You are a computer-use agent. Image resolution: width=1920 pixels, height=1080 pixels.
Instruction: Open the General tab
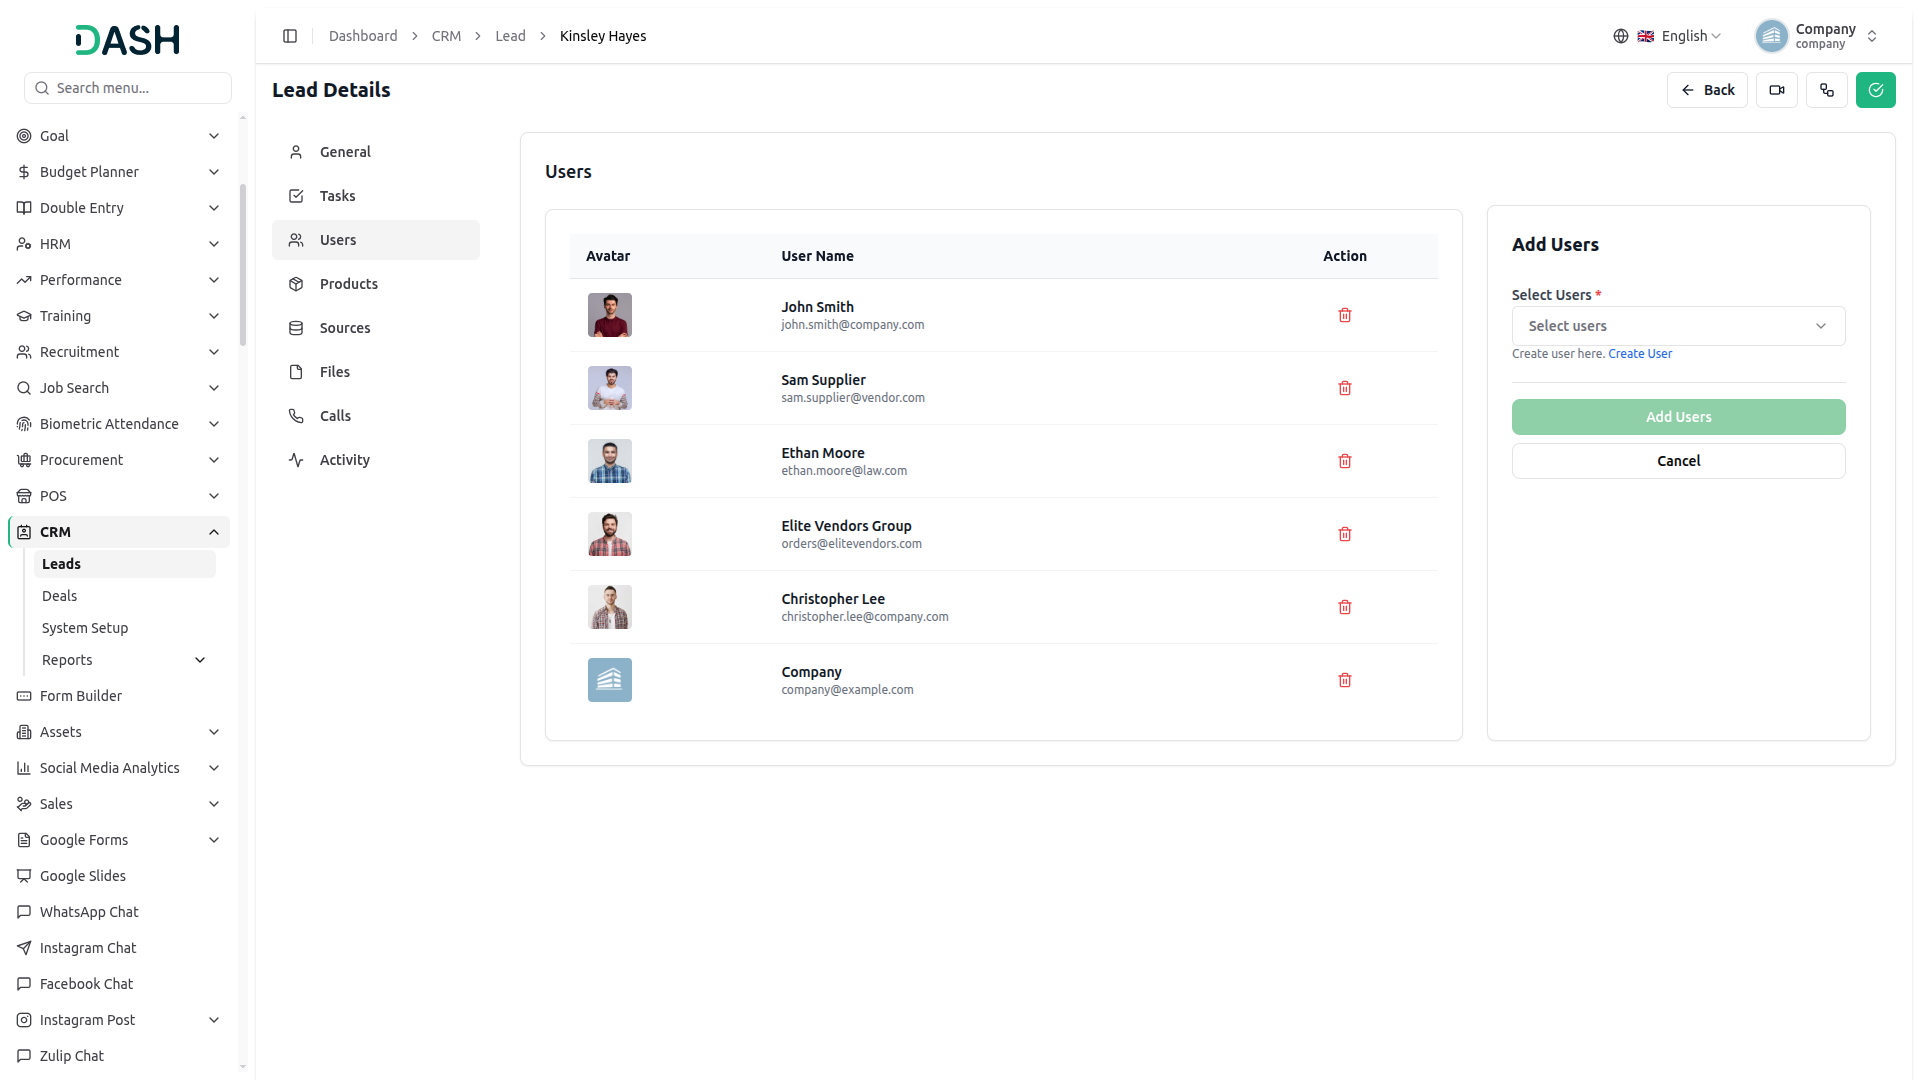tap(376, 152)
